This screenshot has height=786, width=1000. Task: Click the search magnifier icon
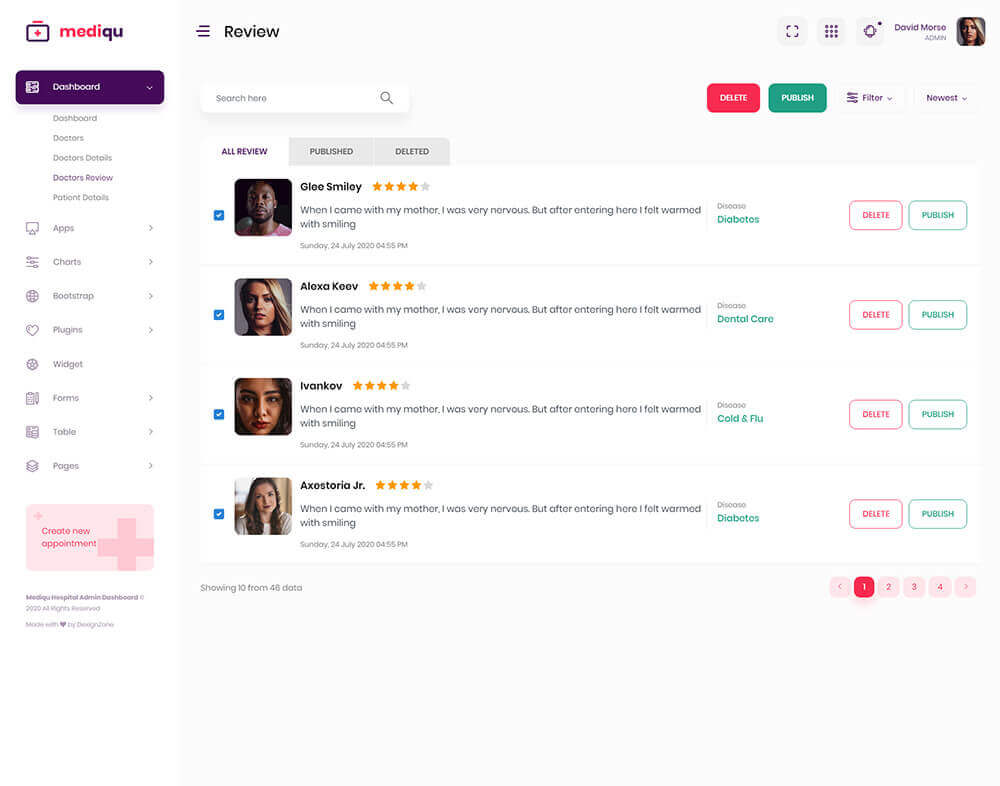(386, 98)
